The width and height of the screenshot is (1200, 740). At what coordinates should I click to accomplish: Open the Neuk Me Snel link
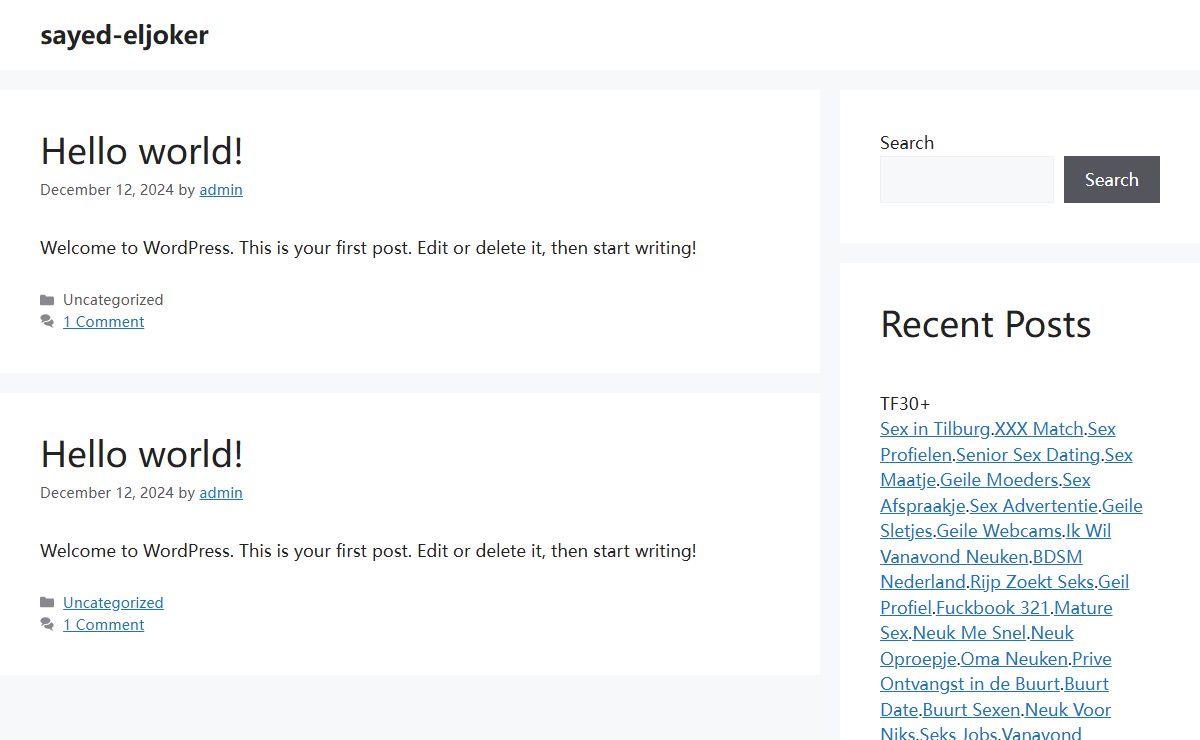tap(970, 633)
